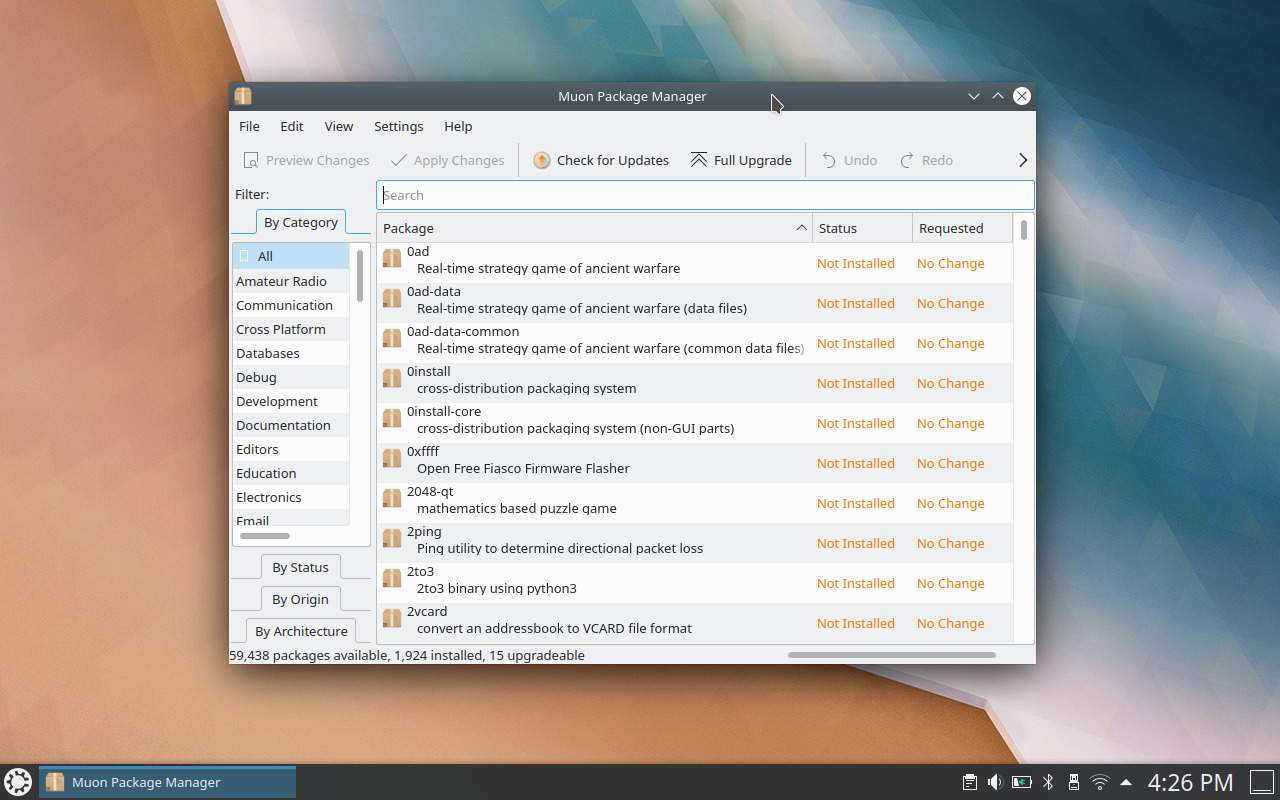The image size is (1280, 800).
Task: Start a Full Upgrade
Action: (741, 159)
